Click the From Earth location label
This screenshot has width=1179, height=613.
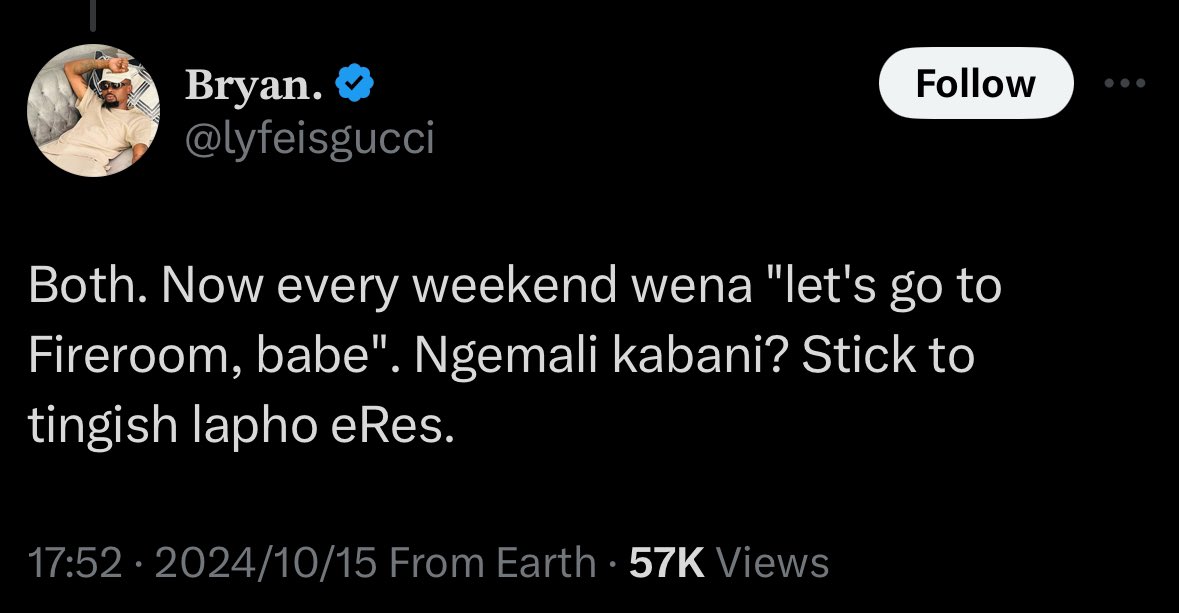(493, 562)
